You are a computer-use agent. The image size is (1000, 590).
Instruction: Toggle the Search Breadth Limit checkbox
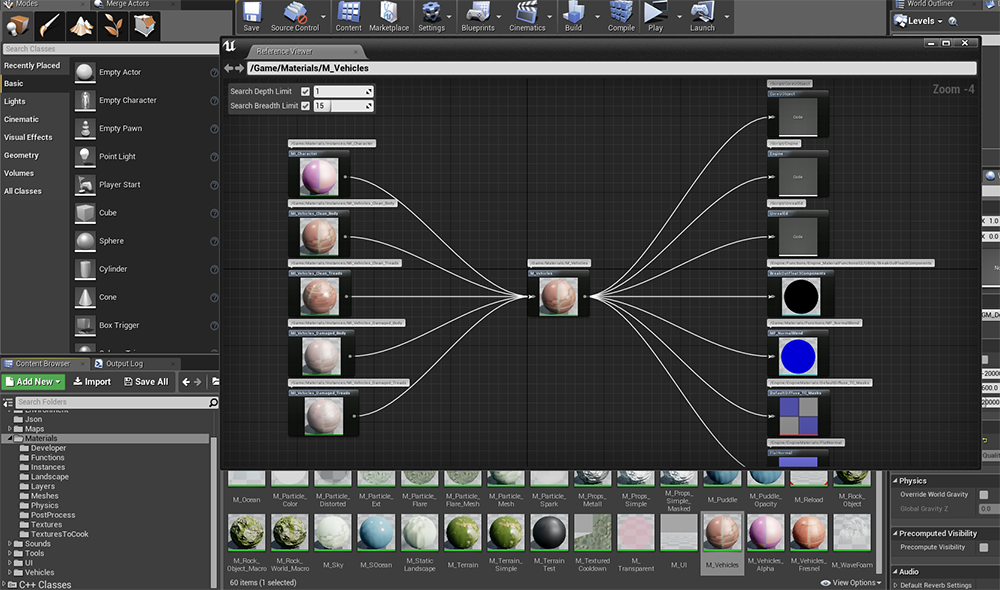coord(305,106)
